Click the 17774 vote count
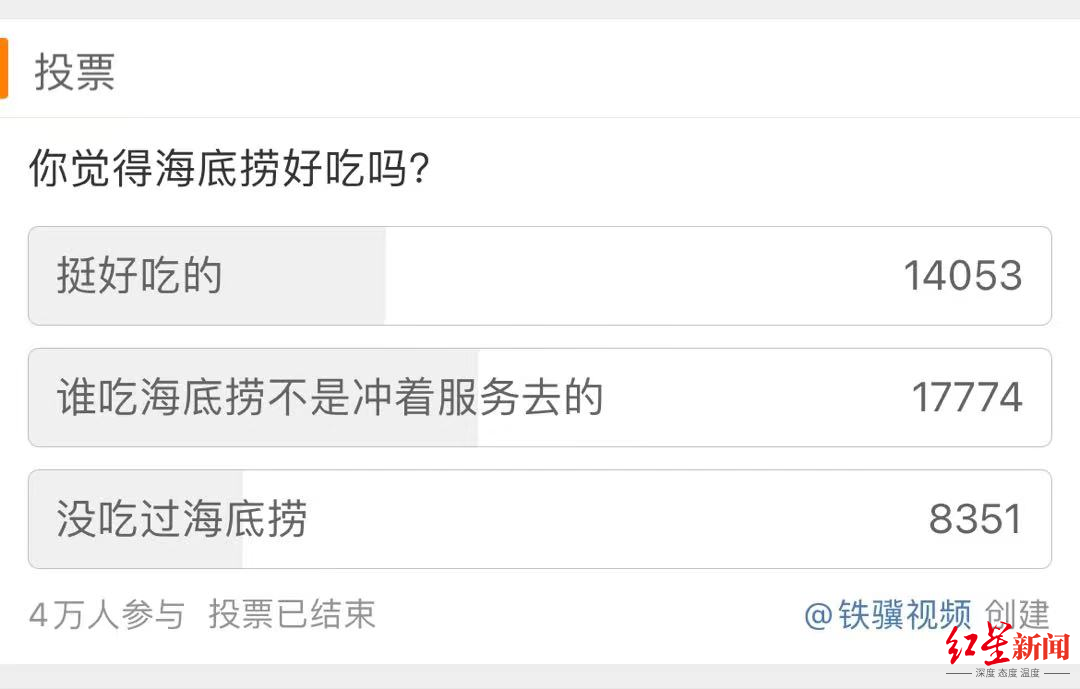 (x=966, y=398)
